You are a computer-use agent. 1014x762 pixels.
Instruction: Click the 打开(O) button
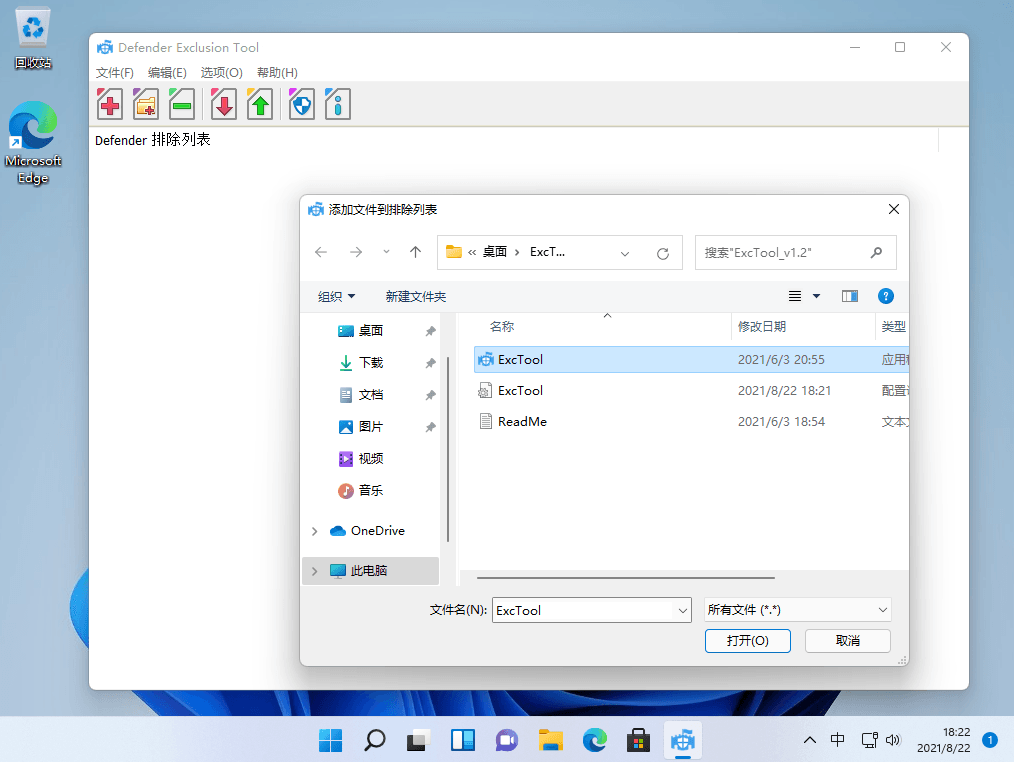click(748, 640)
